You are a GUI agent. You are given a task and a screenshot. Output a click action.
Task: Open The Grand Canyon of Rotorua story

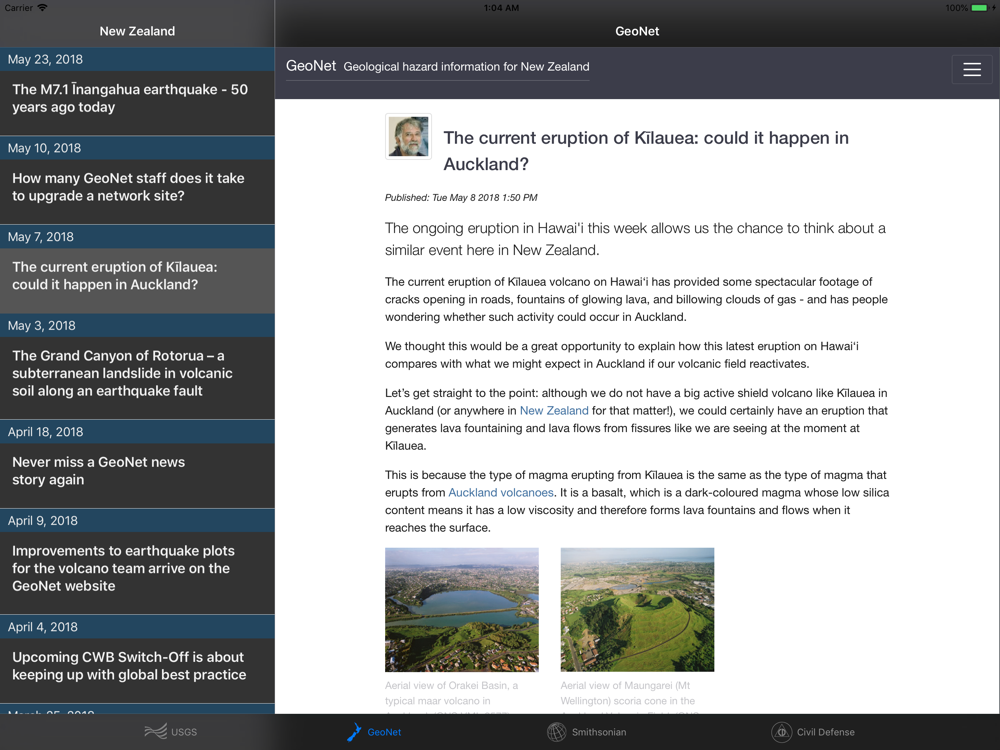[x=137, y=378]
